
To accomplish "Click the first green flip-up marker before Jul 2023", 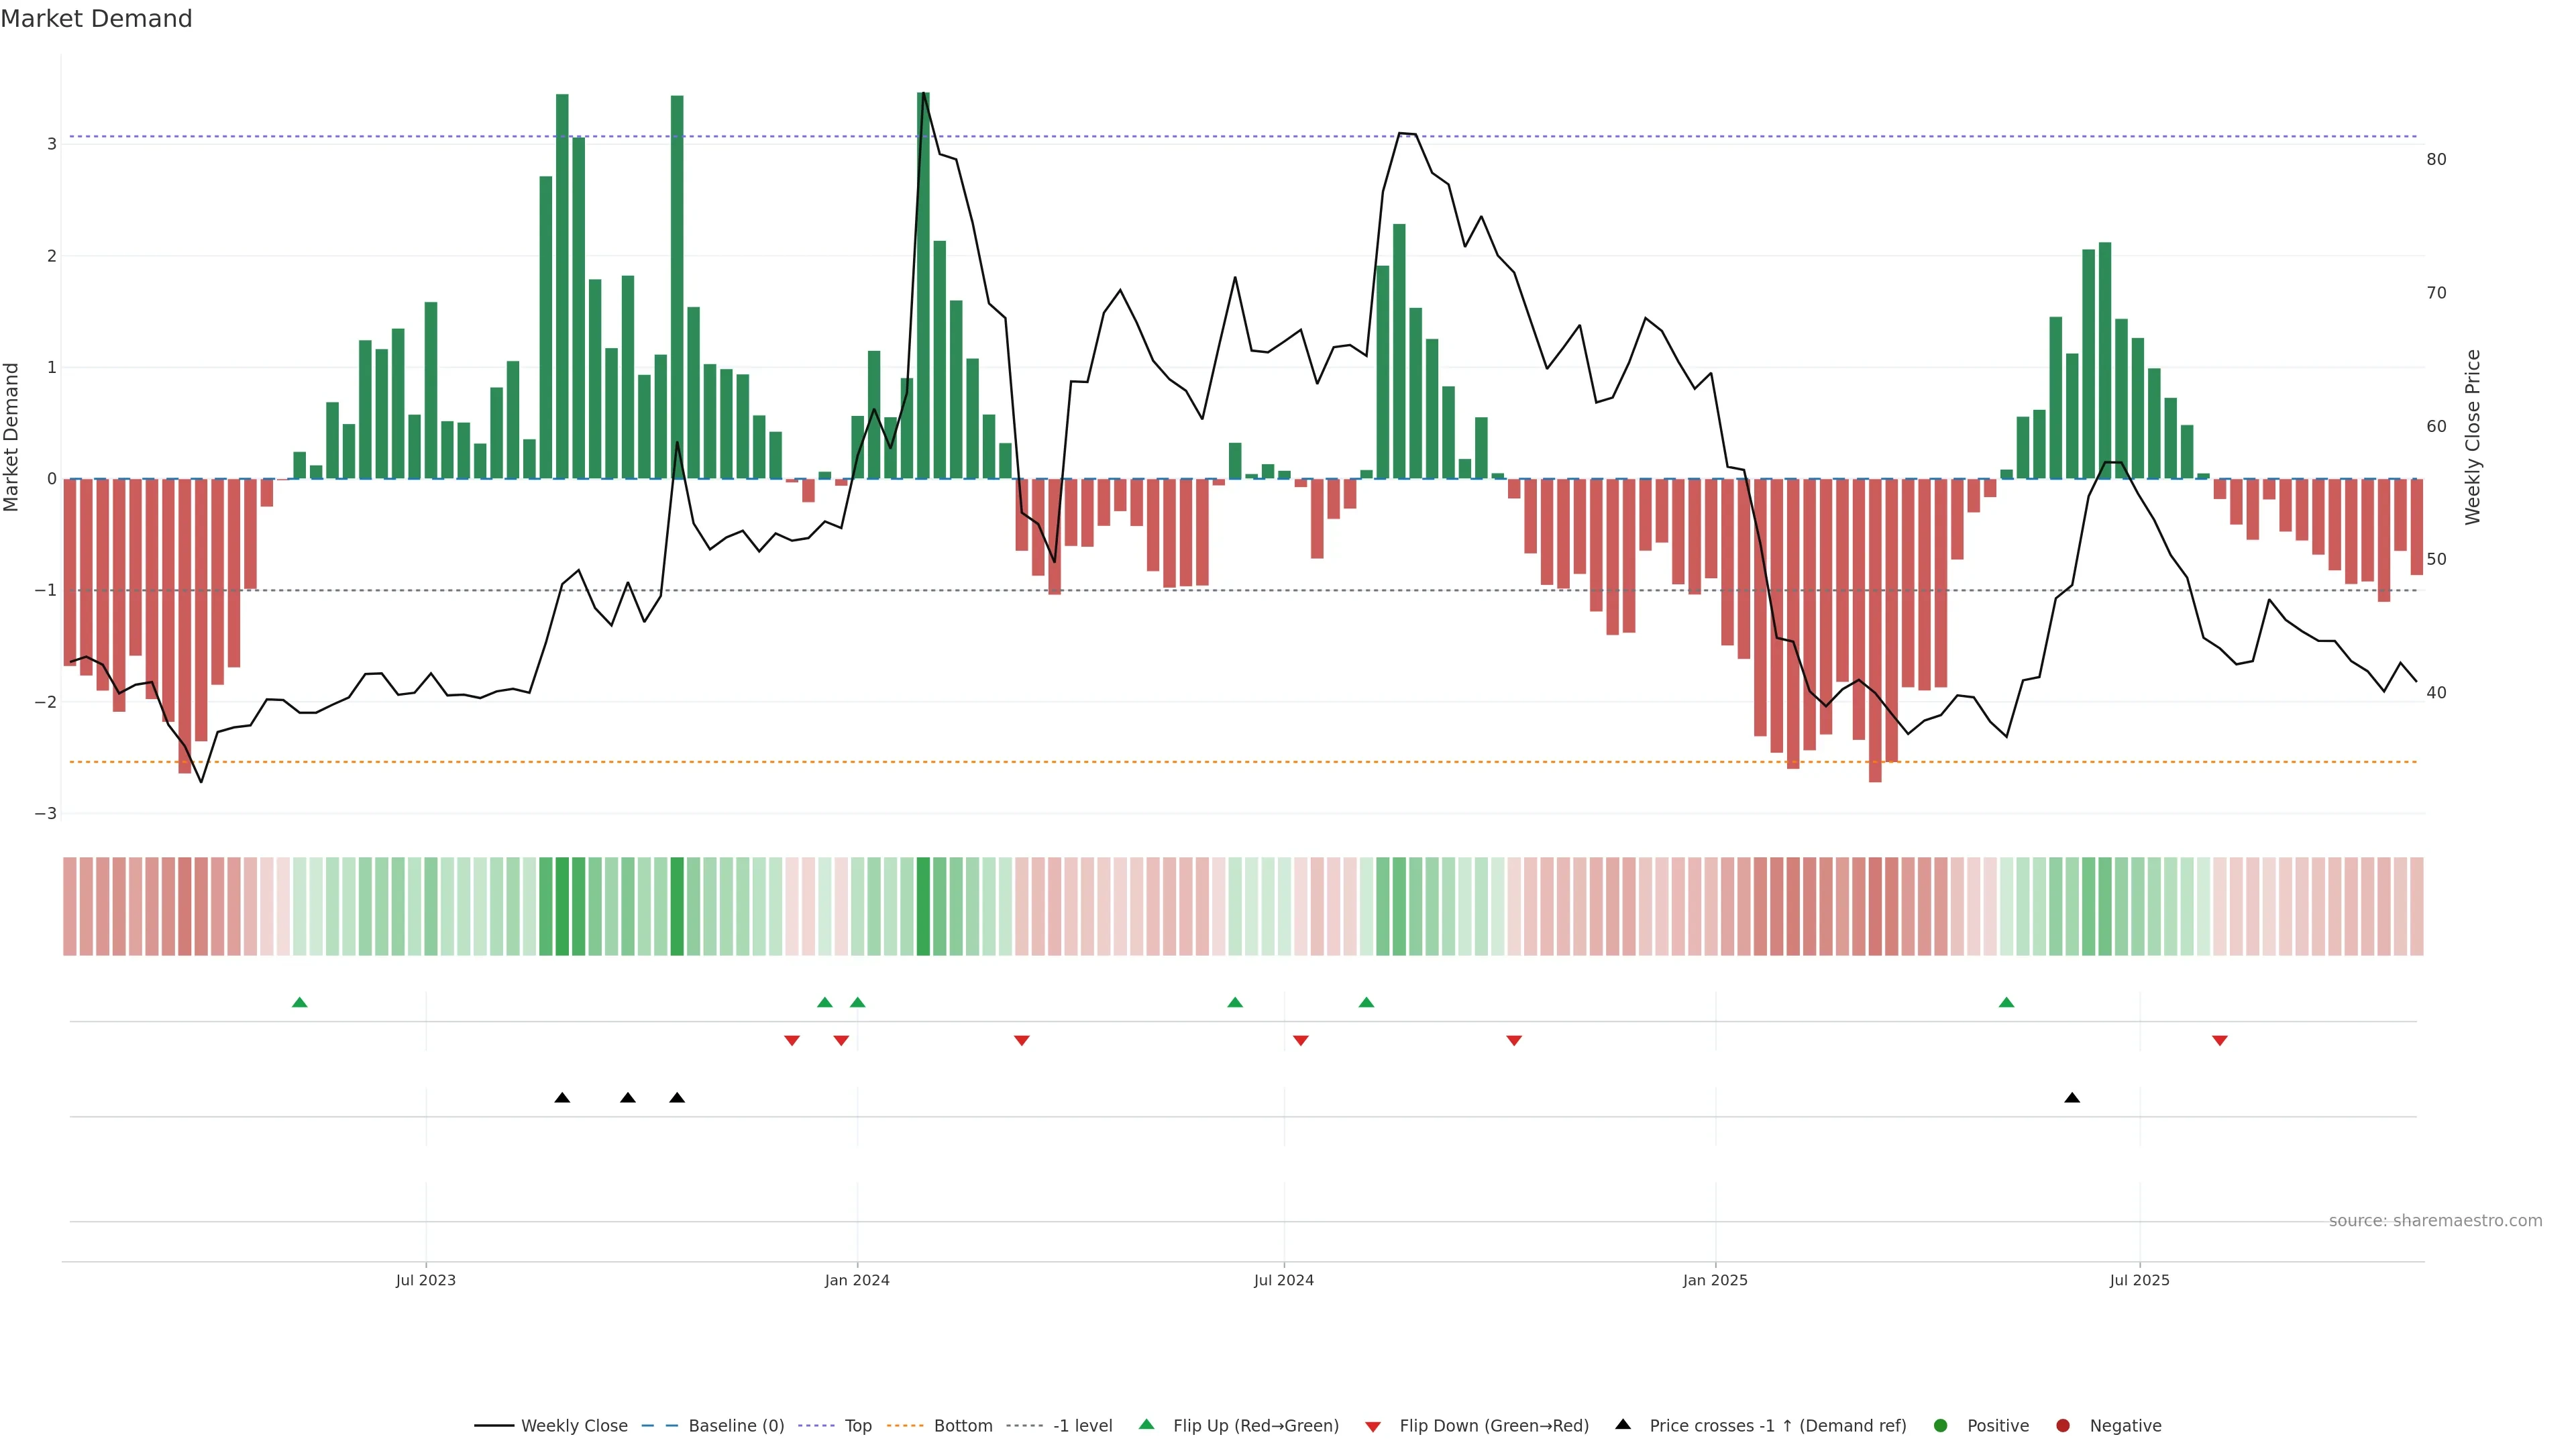I will point(299,1002).
